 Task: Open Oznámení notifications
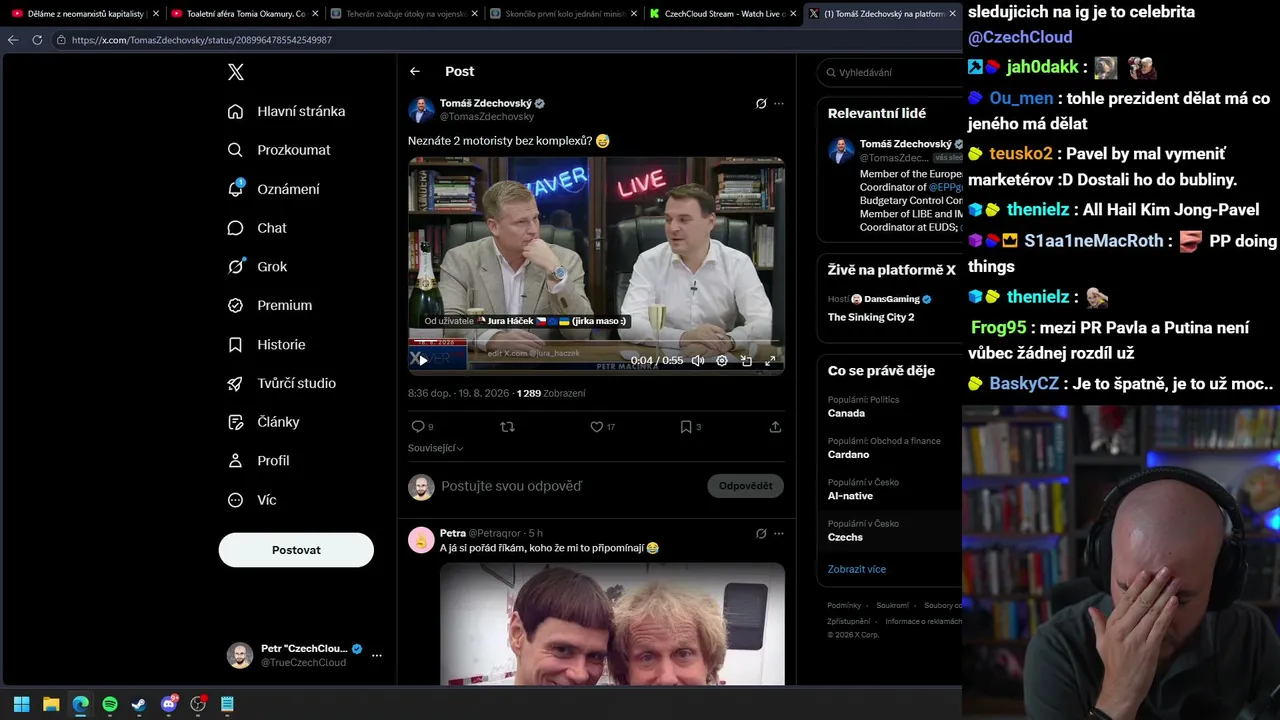coord(273,189)
